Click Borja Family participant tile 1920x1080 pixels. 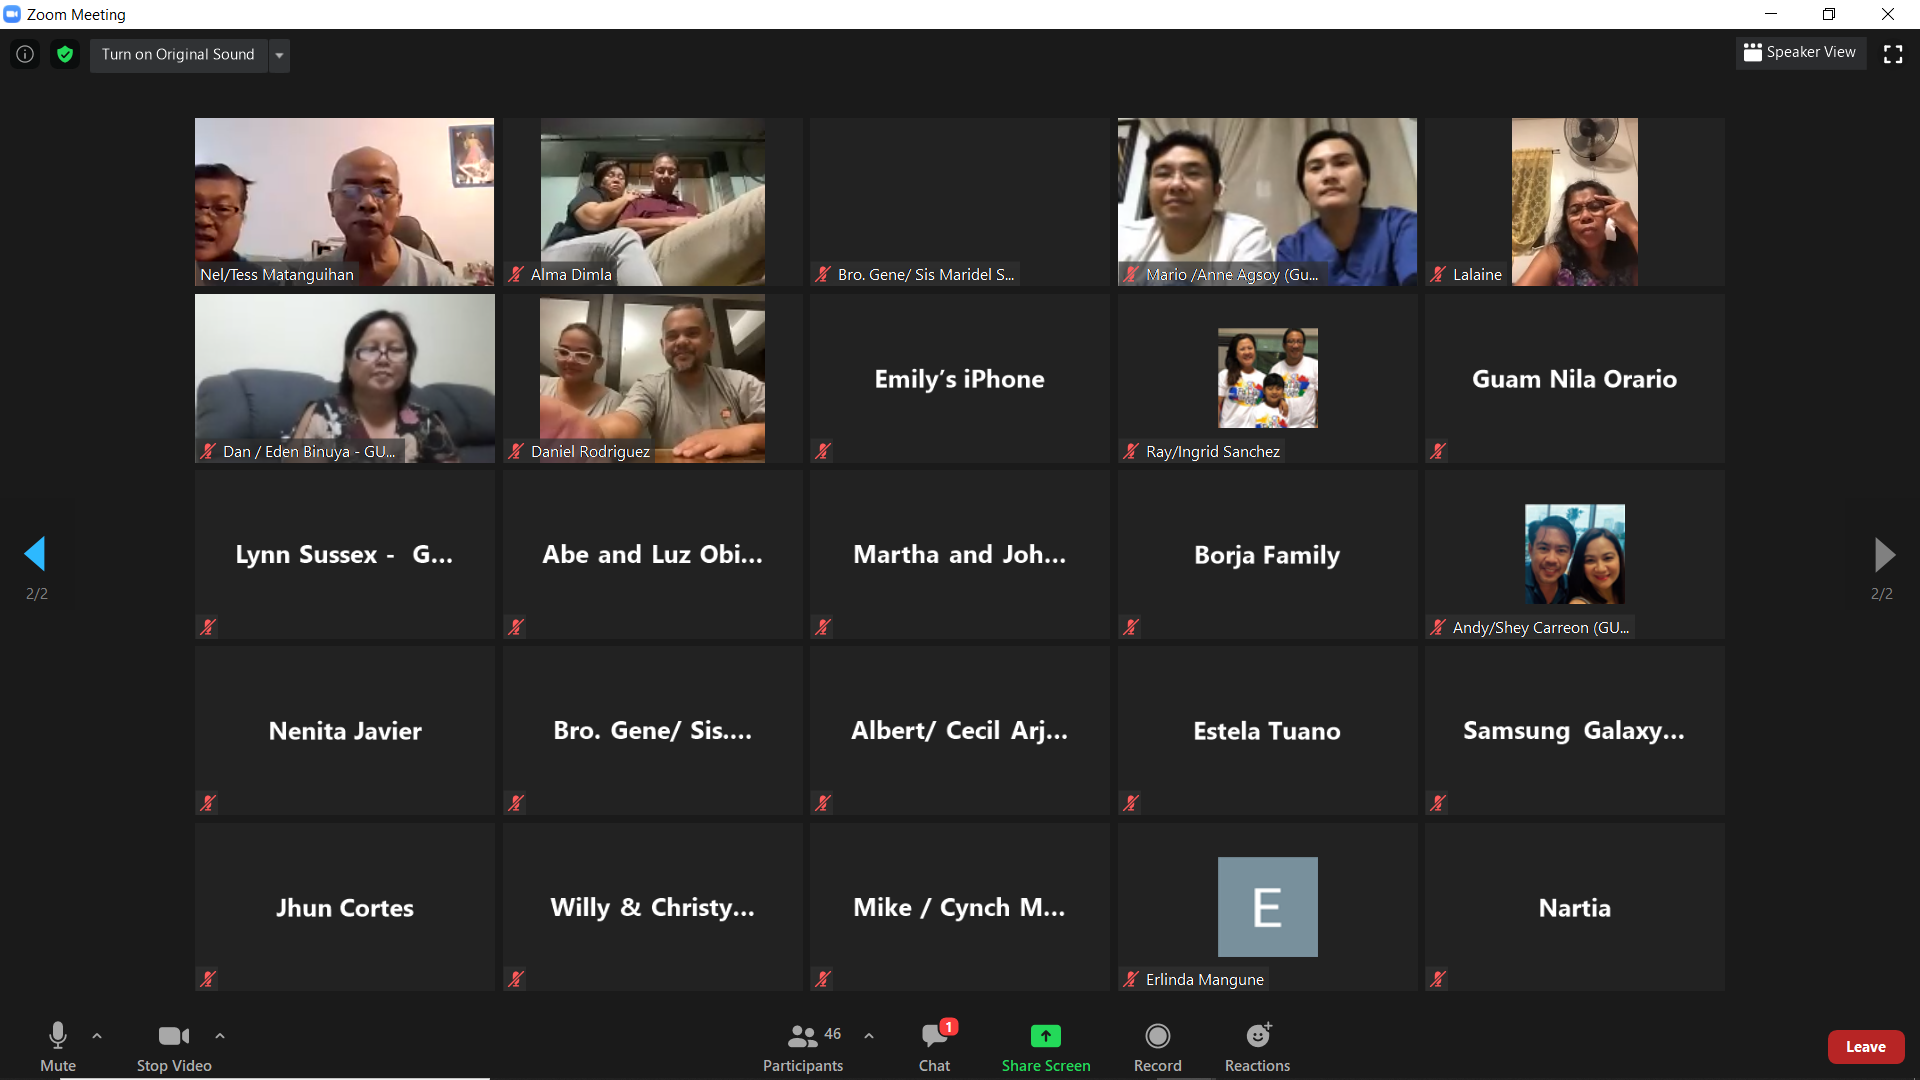click(x=1267, y=554)
